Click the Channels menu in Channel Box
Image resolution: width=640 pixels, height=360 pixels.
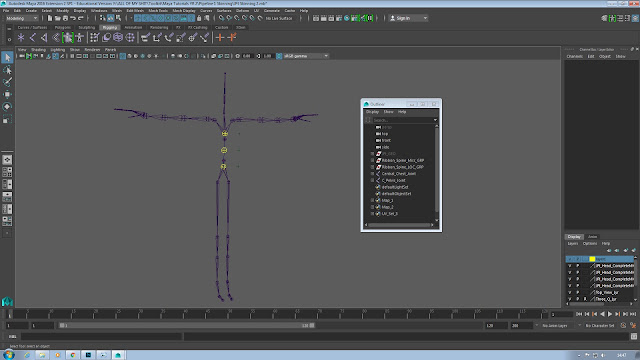pyautogui.click(x=574, y=56)
